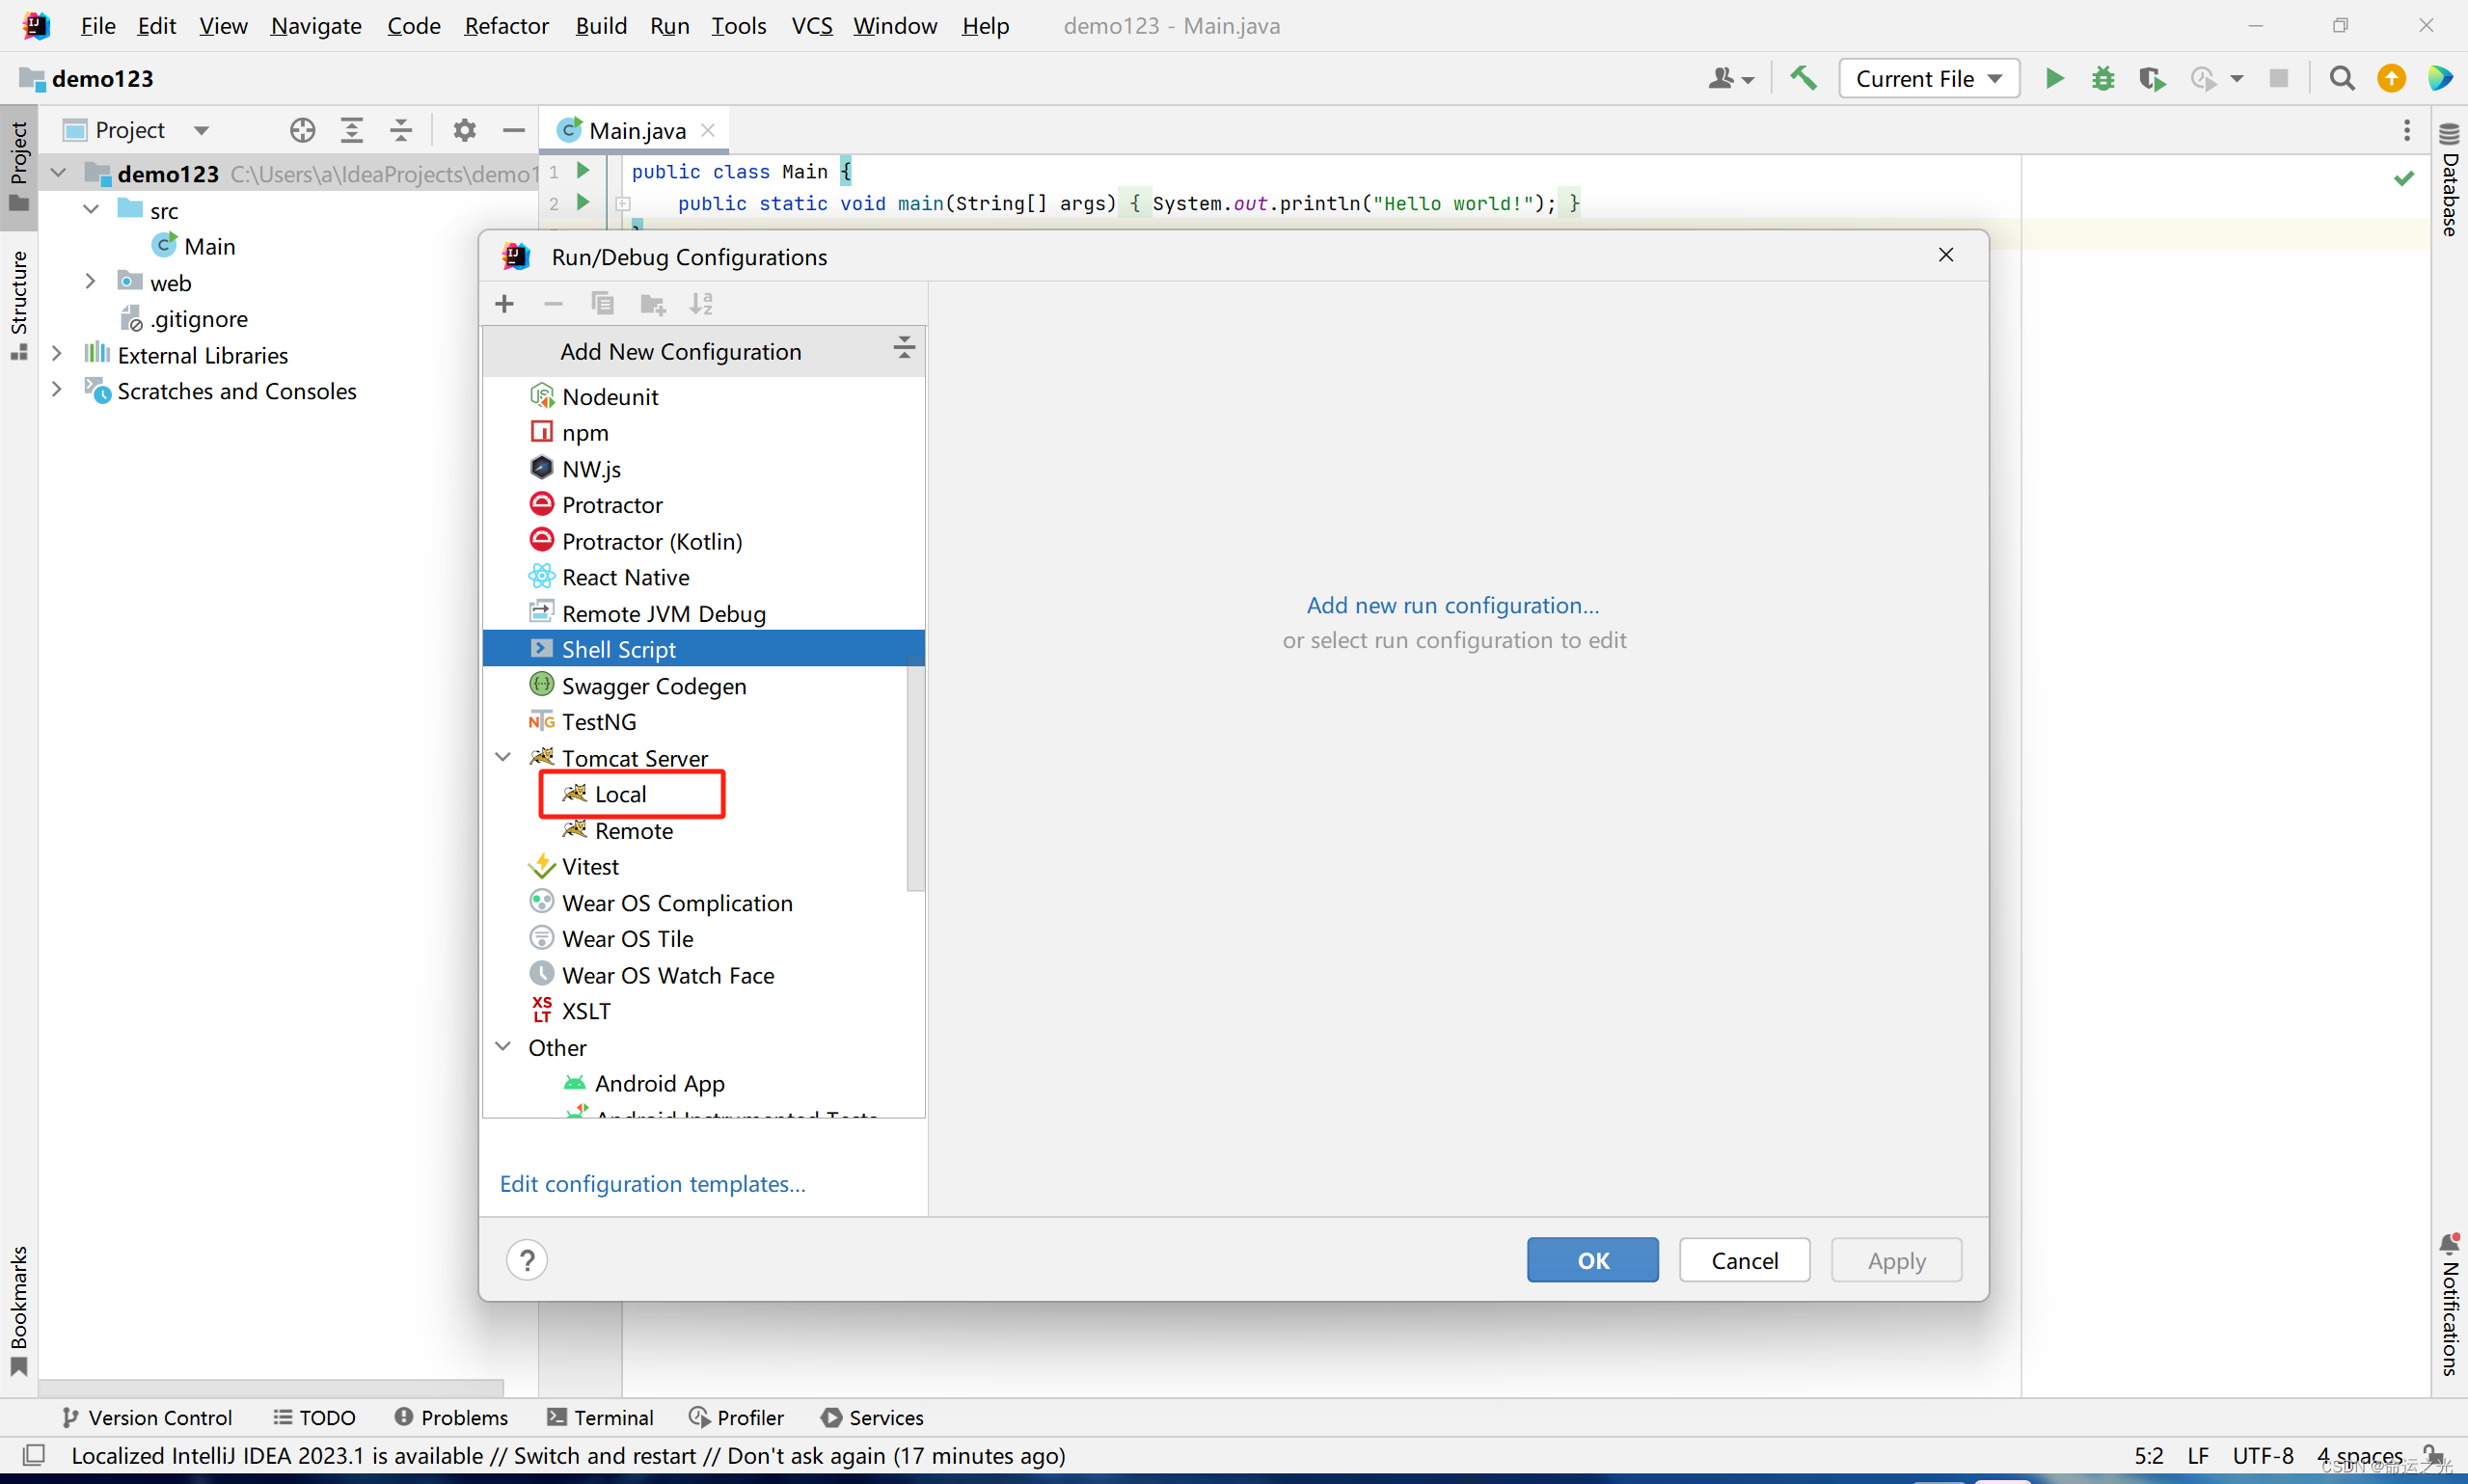The image size is (2468, 1484).
Task: Click Add new run configuration link
Action: tap(1452, 605)
